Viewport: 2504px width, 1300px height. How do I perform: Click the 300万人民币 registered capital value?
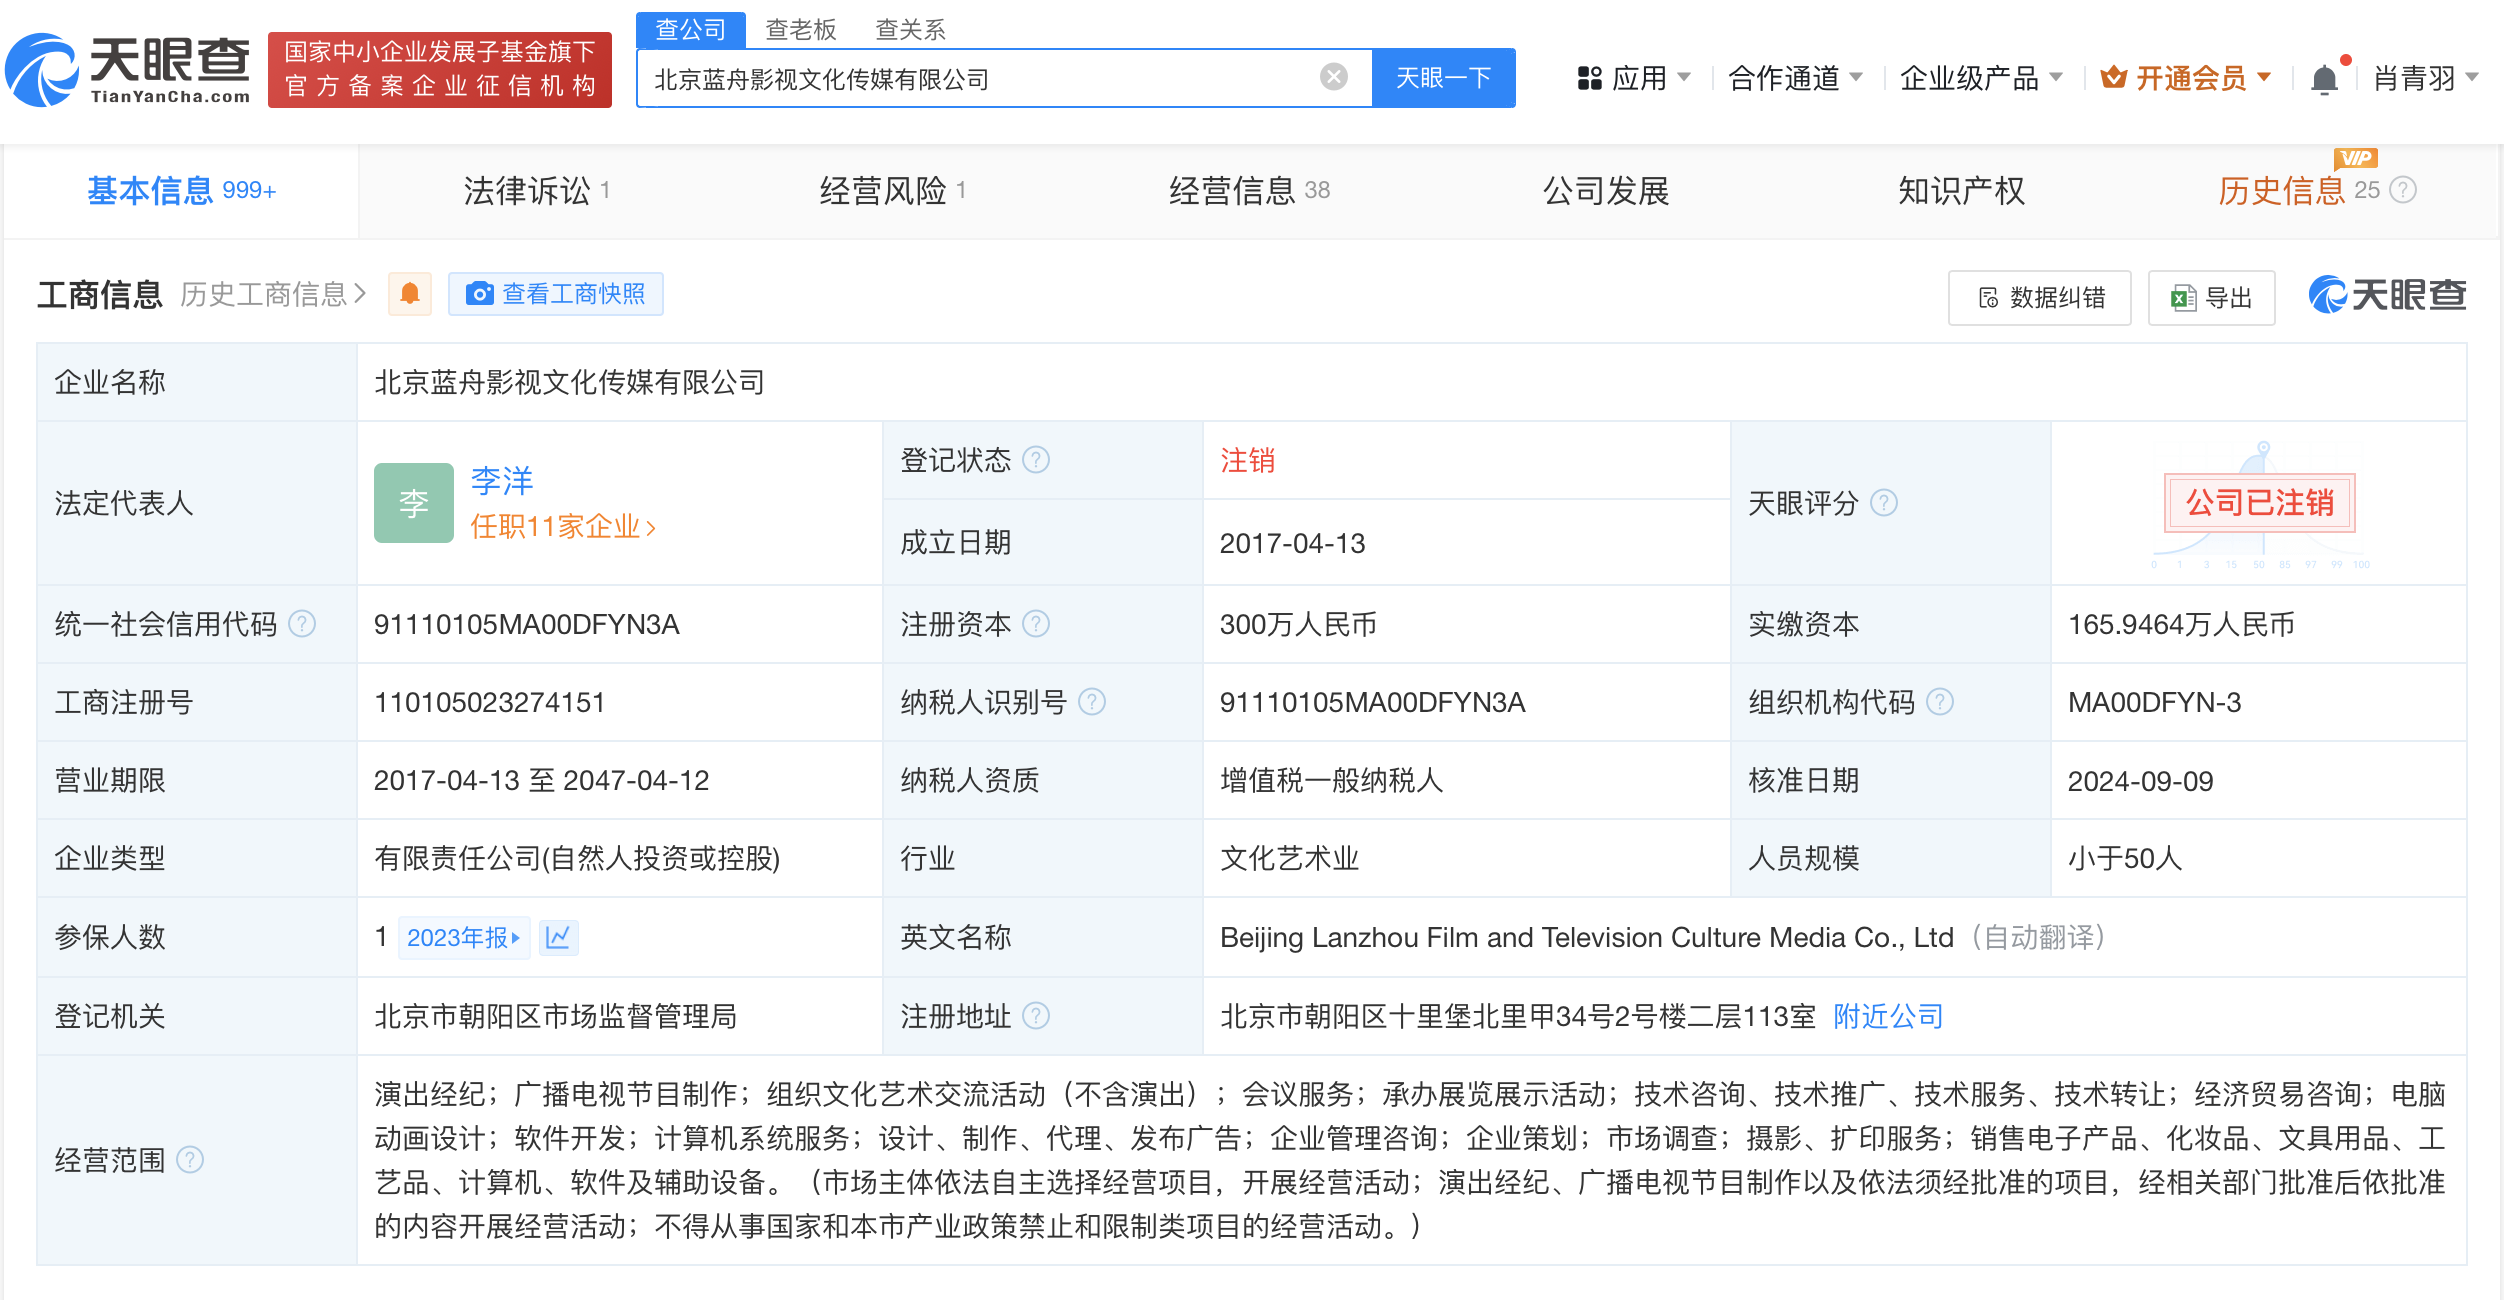click(1298, 624)
